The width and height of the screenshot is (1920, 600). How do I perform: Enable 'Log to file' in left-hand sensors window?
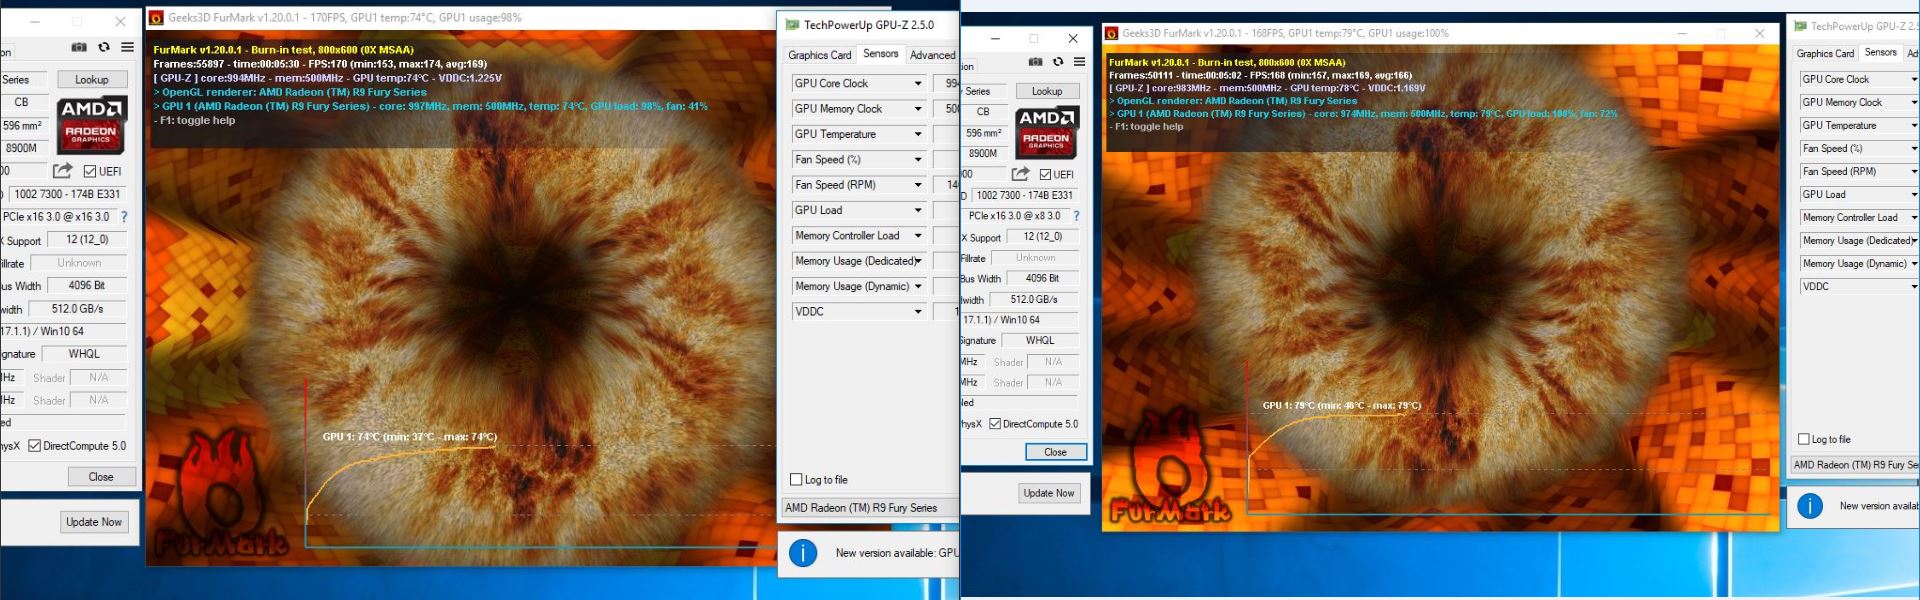pyautogui.click(x=796, y=480)
